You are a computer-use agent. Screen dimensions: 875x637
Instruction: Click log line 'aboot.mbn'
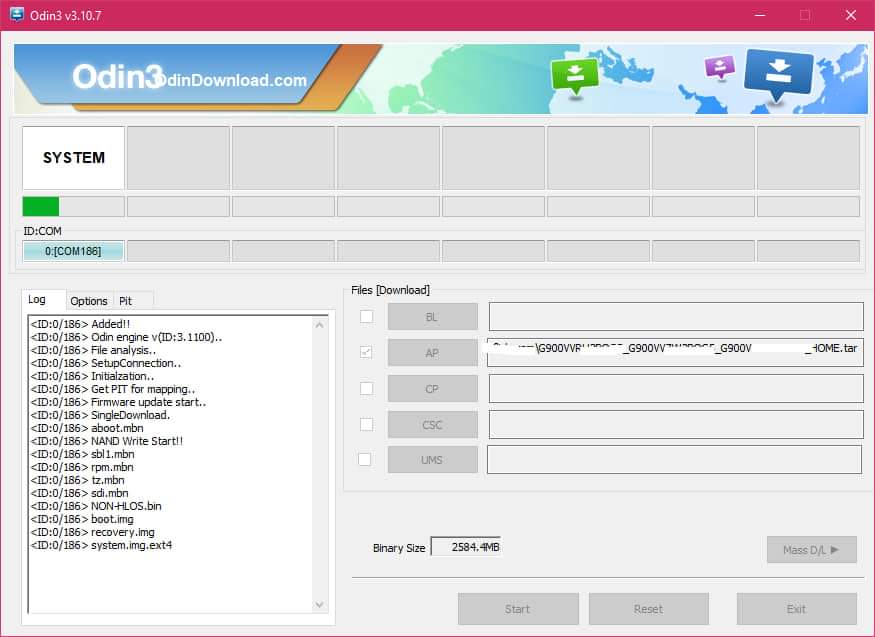point(87,428)
